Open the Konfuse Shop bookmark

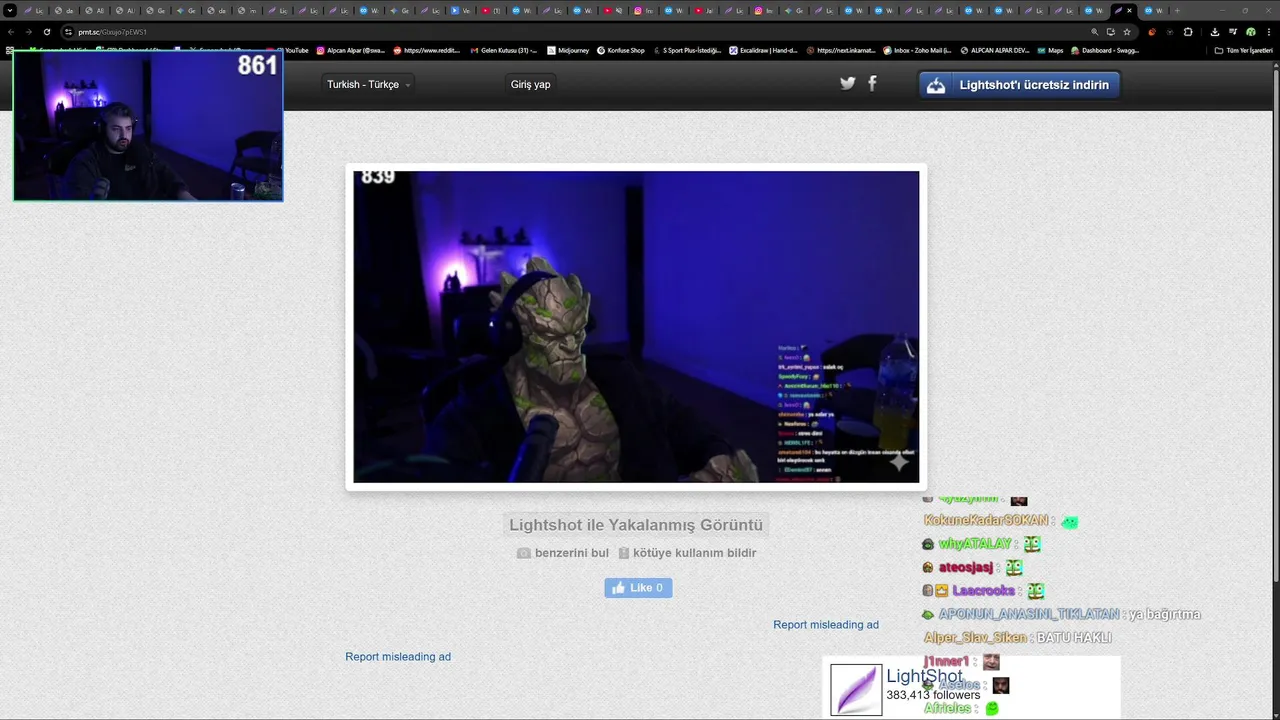[x=621, y=50]
